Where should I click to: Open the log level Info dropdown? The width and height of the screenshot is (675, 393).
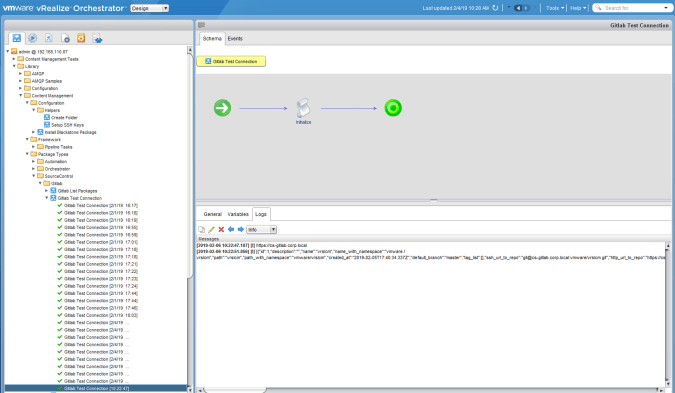(x=262, y=229)
